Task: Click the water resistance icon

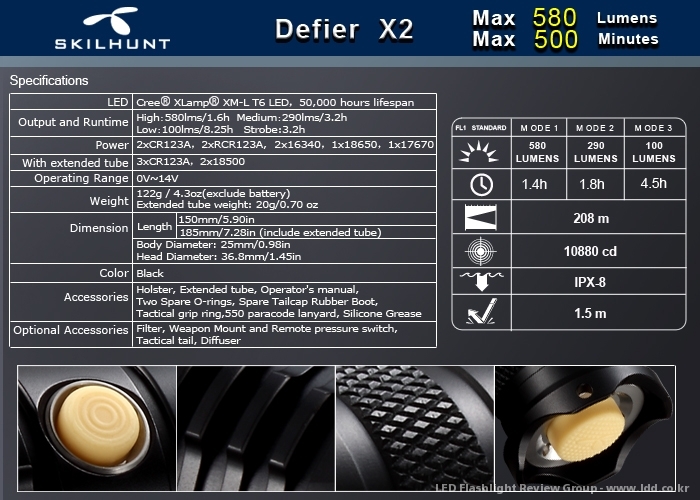Action: click(481, 281)
